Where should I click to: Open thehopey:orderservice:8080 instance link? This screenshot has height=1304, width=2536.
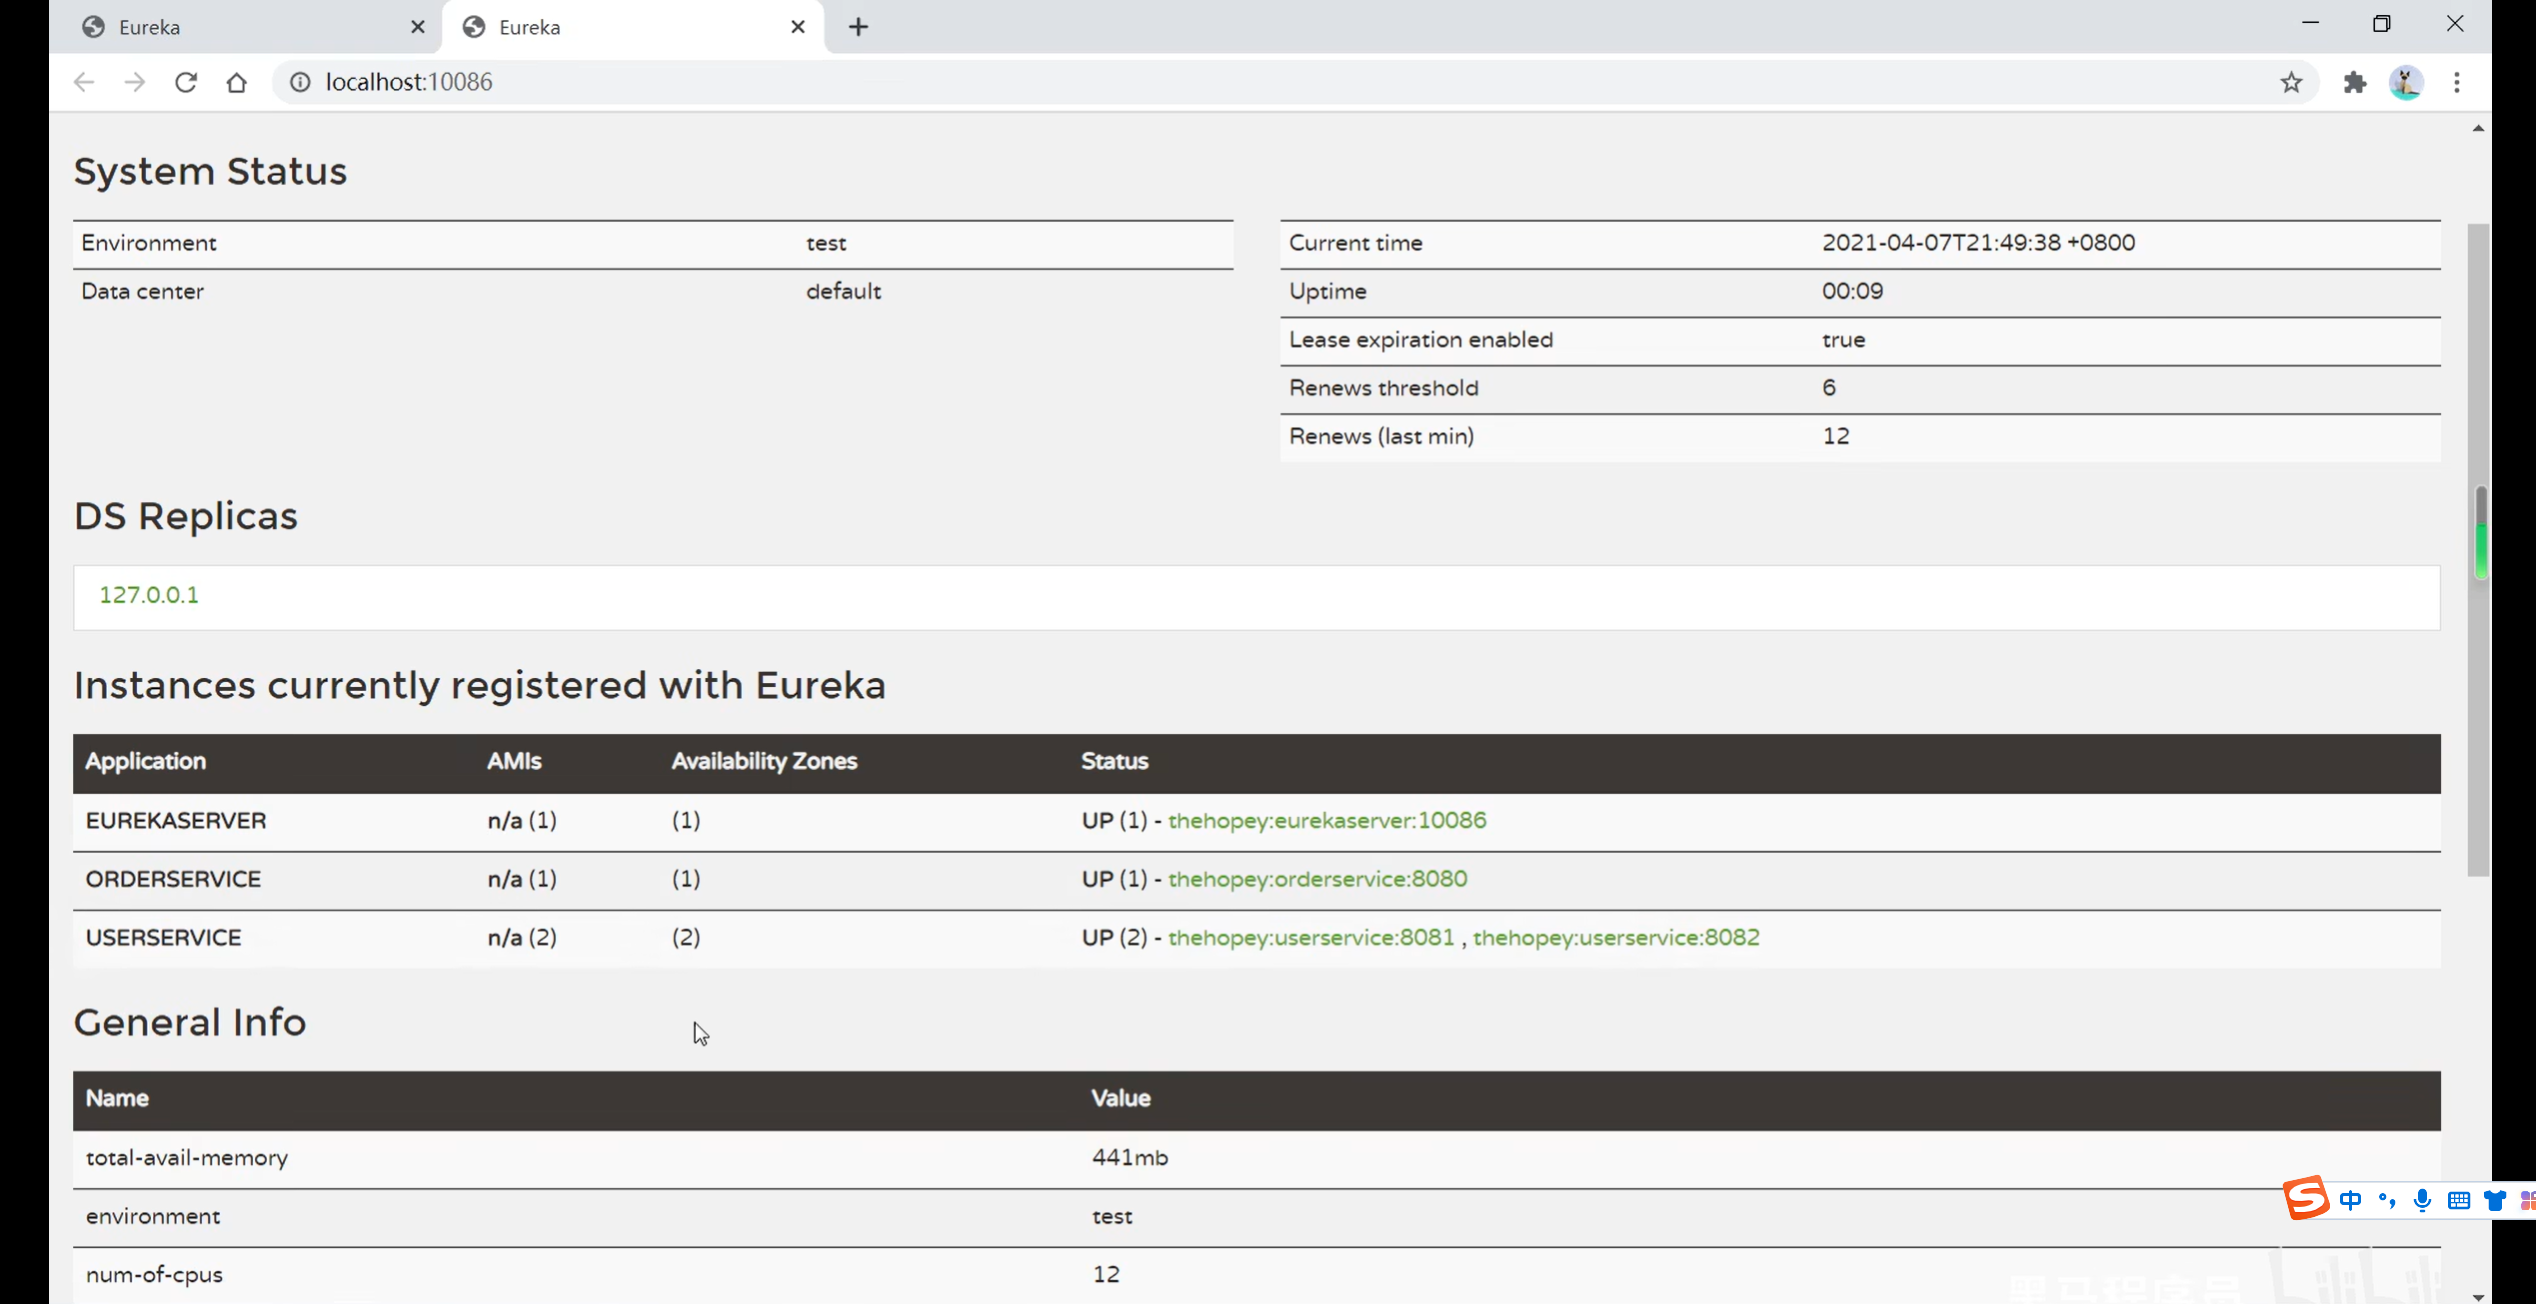[1317, 879]
